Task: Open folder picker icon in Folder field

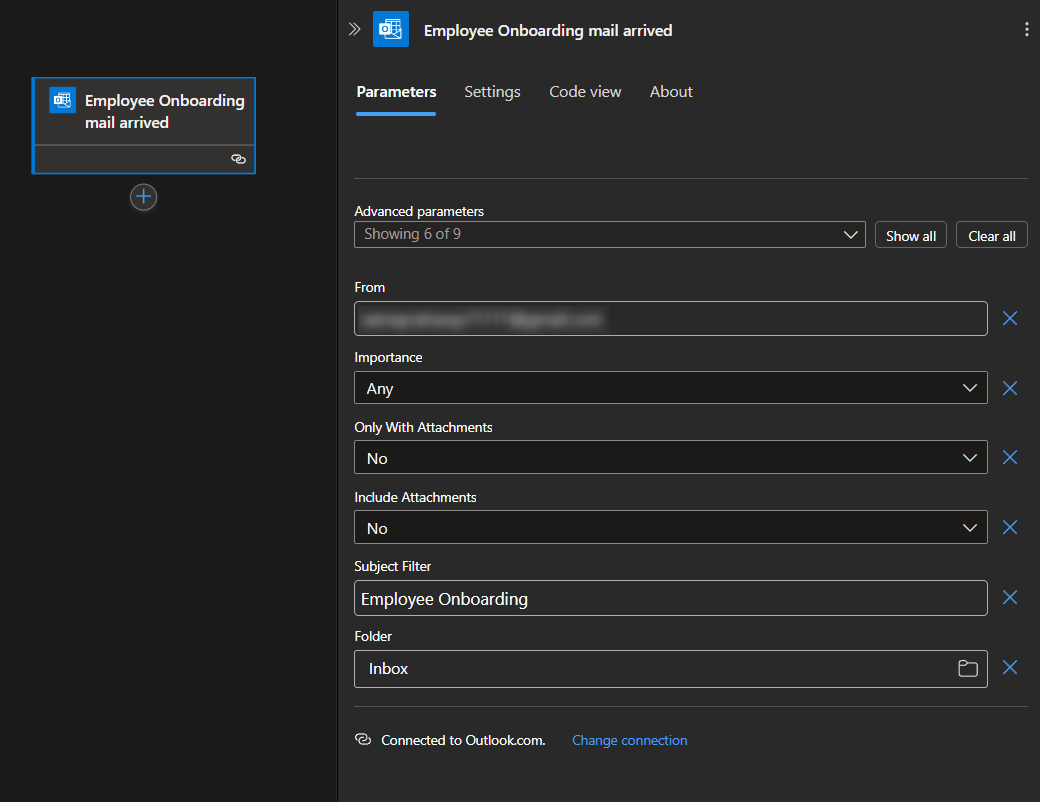Action: 967,669
